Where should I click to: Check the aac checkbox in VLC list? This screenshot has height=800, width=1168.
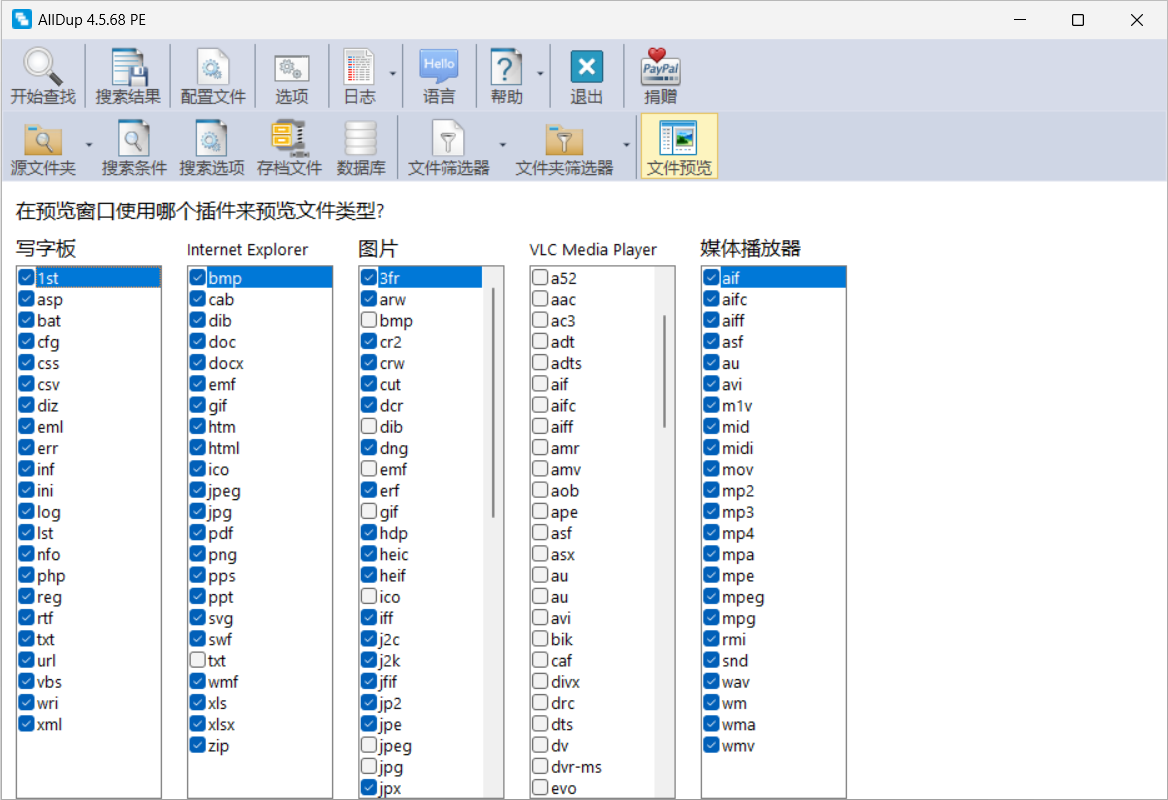[540, 300]
